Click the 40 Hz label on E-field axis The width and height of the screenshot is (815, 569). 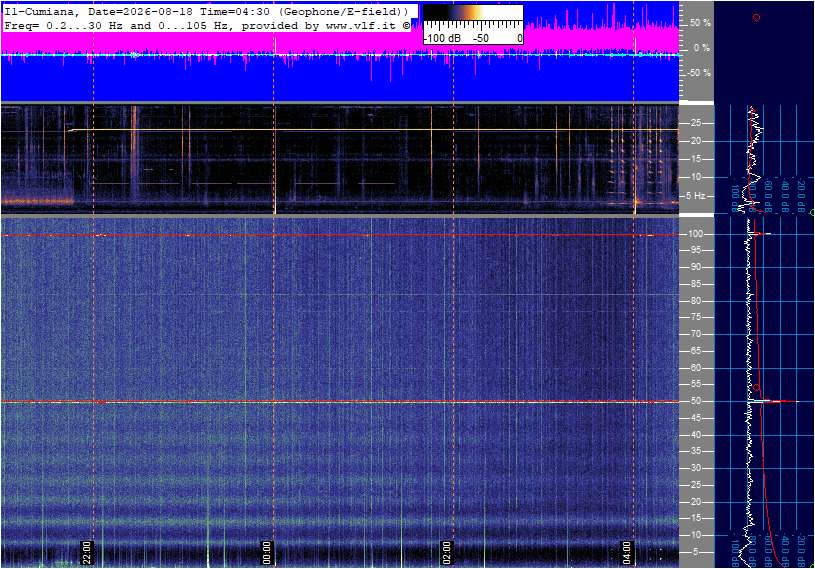pos(695,435)
